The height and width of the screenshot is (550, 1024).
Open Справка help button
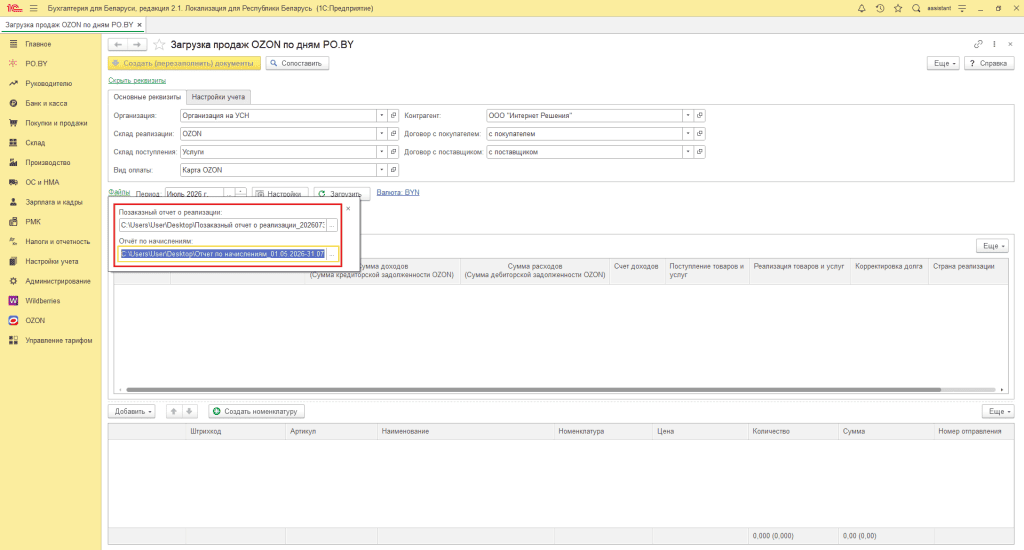(x=989, y=63)
